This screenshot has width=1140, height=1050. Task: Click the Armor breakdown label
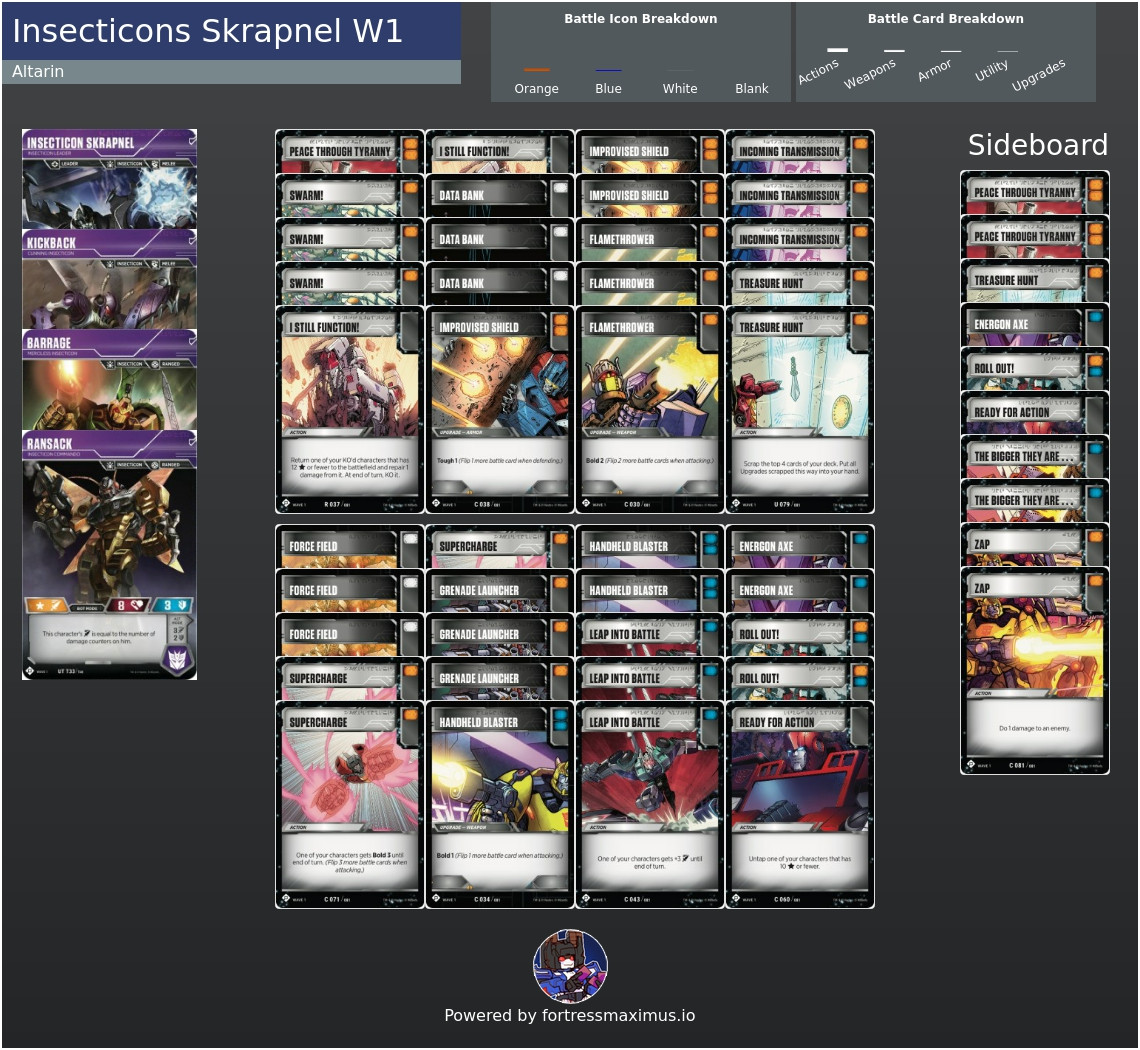(935, 70)
